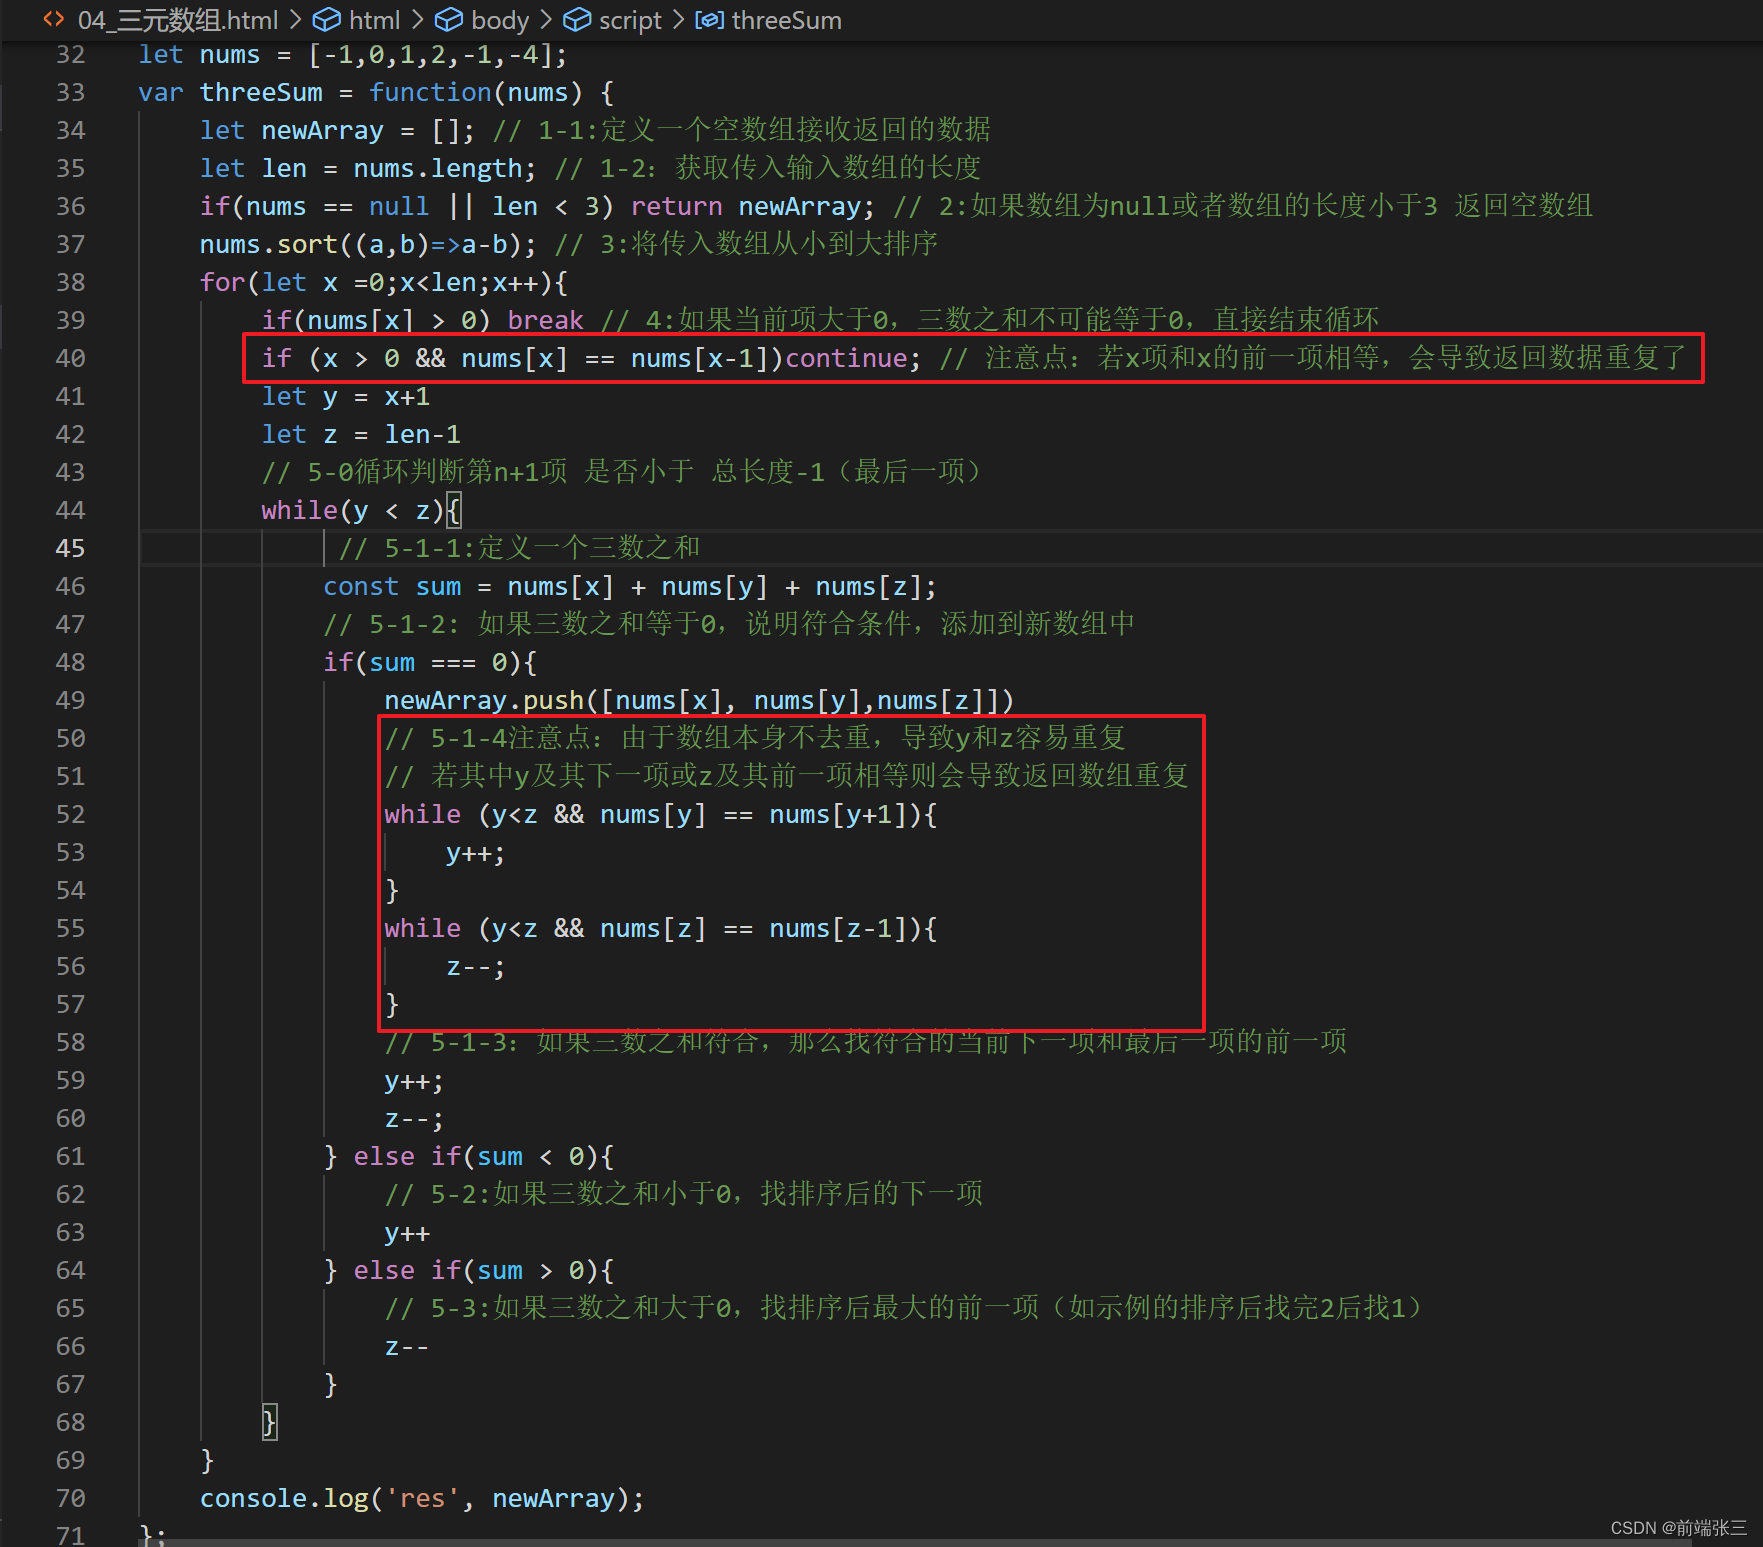
Task: Click the 'for(let x =0;x<len;x++){' line
Action: coord(384,282)
